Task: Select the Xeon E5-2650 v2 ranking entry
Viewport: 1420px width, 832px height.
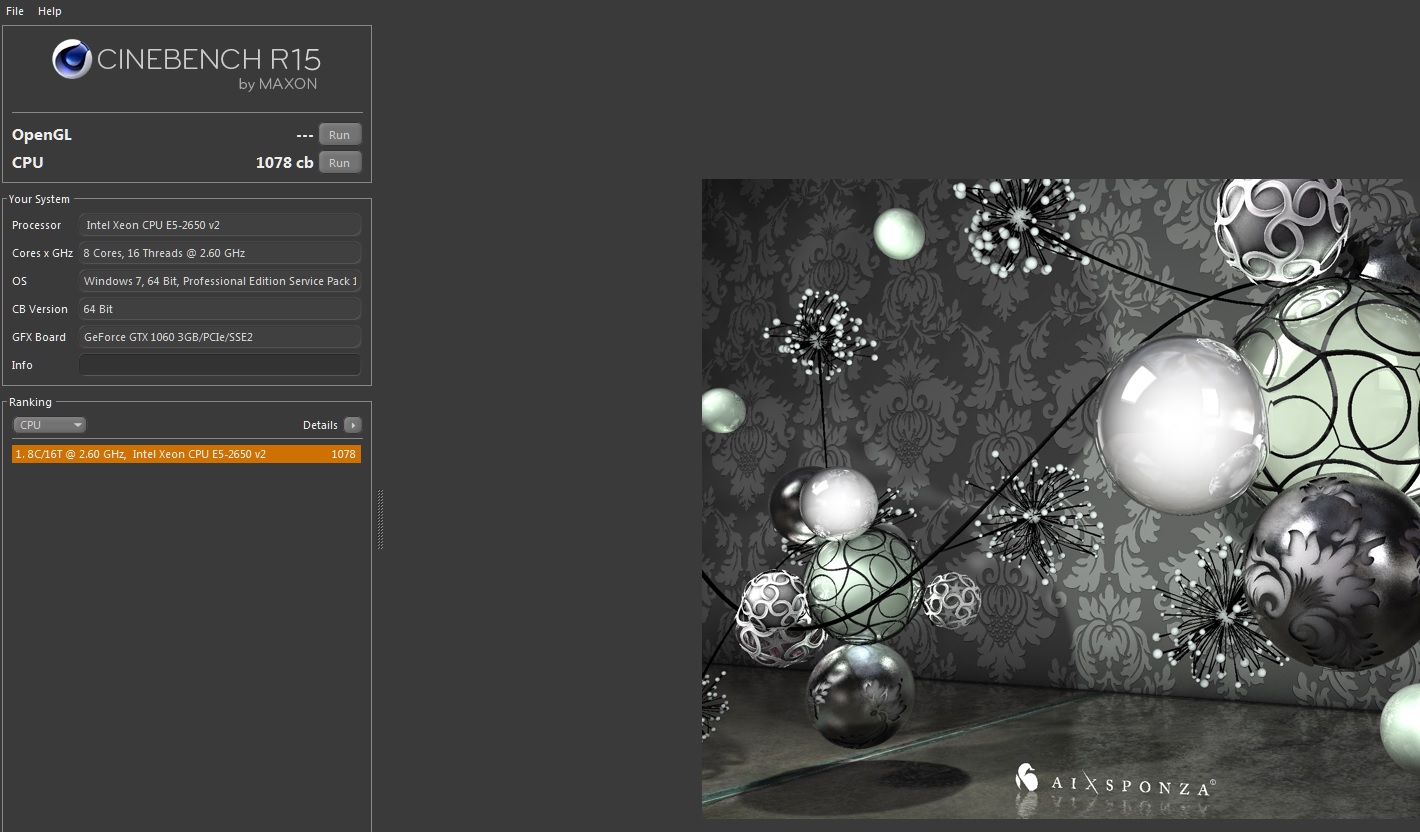Action: 186,454
